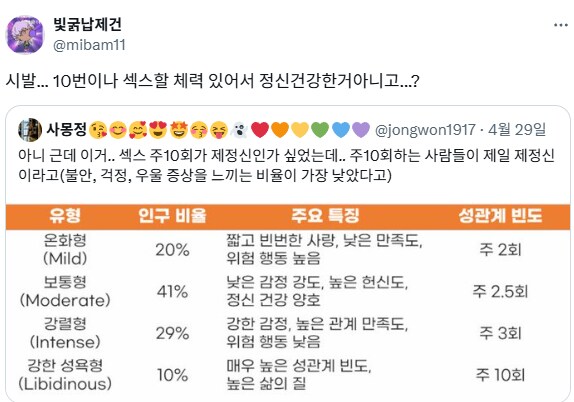Click the ghost emoji in the display name
Viewport: 574px width, 402px height.
point(240,130)
